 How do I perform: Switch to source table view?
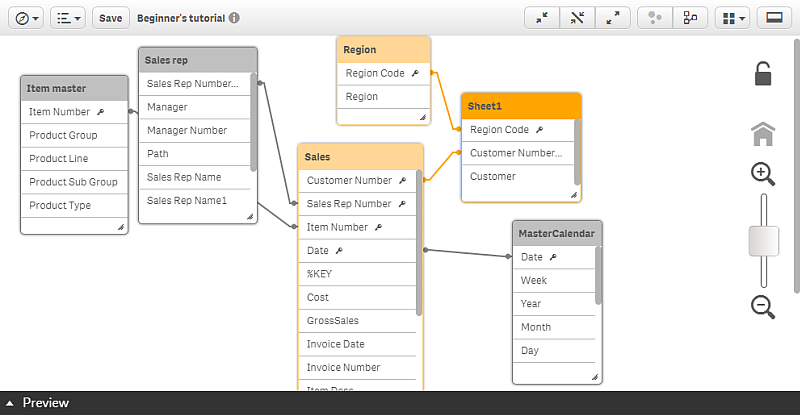point(689,18)
